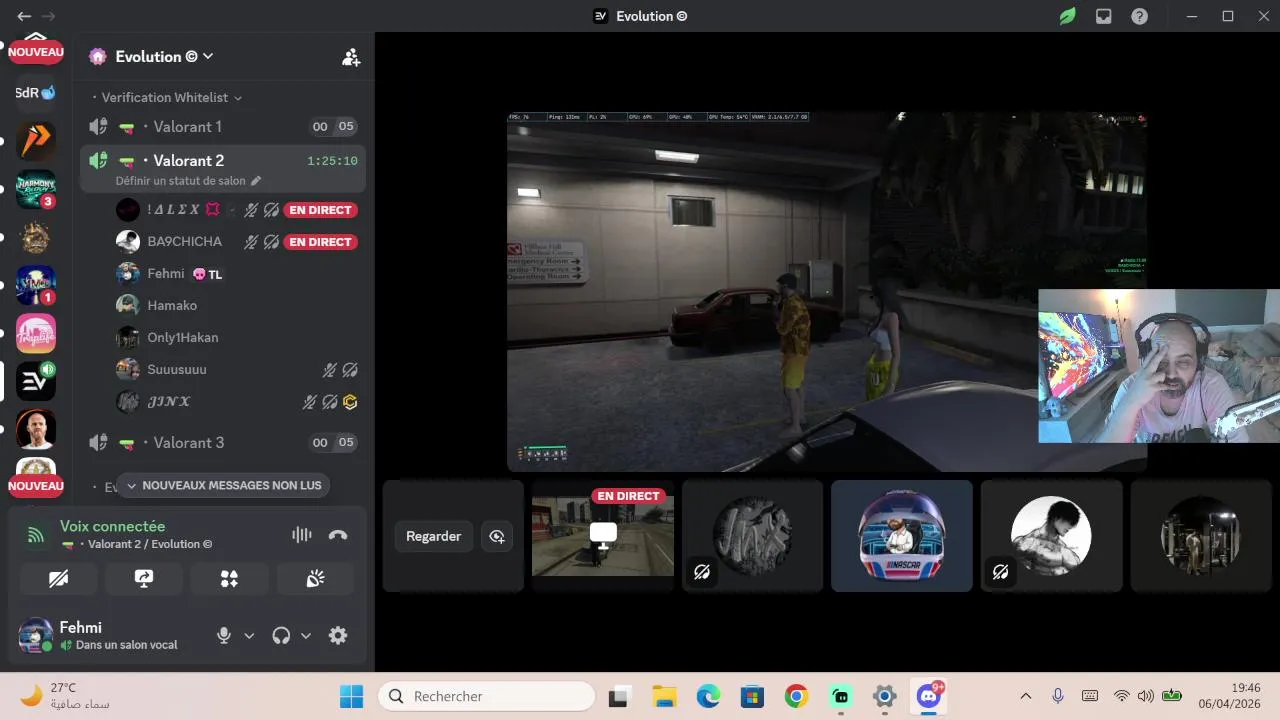Viewport: 1280px width, 720px height.
Task: Select the gym photo participant tile
Action: click(1200, 536)
